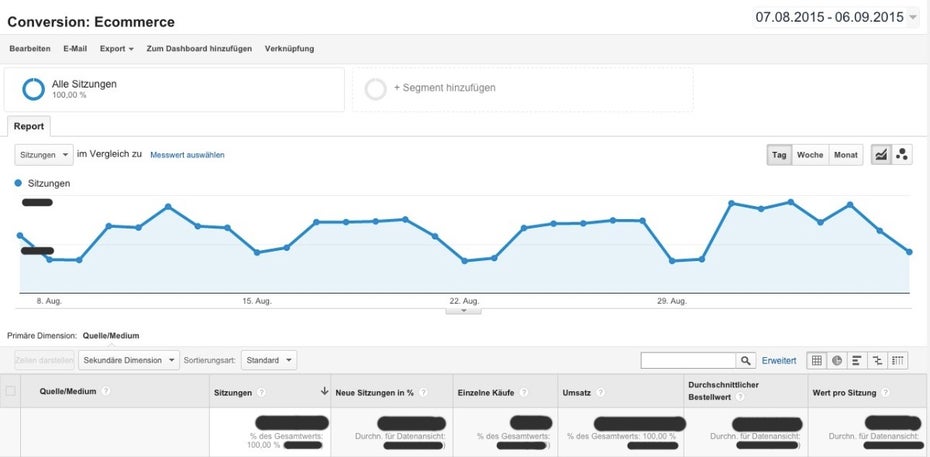Select the comparison view icon
This screenshot has width=930, height=457.
point(877,360)
